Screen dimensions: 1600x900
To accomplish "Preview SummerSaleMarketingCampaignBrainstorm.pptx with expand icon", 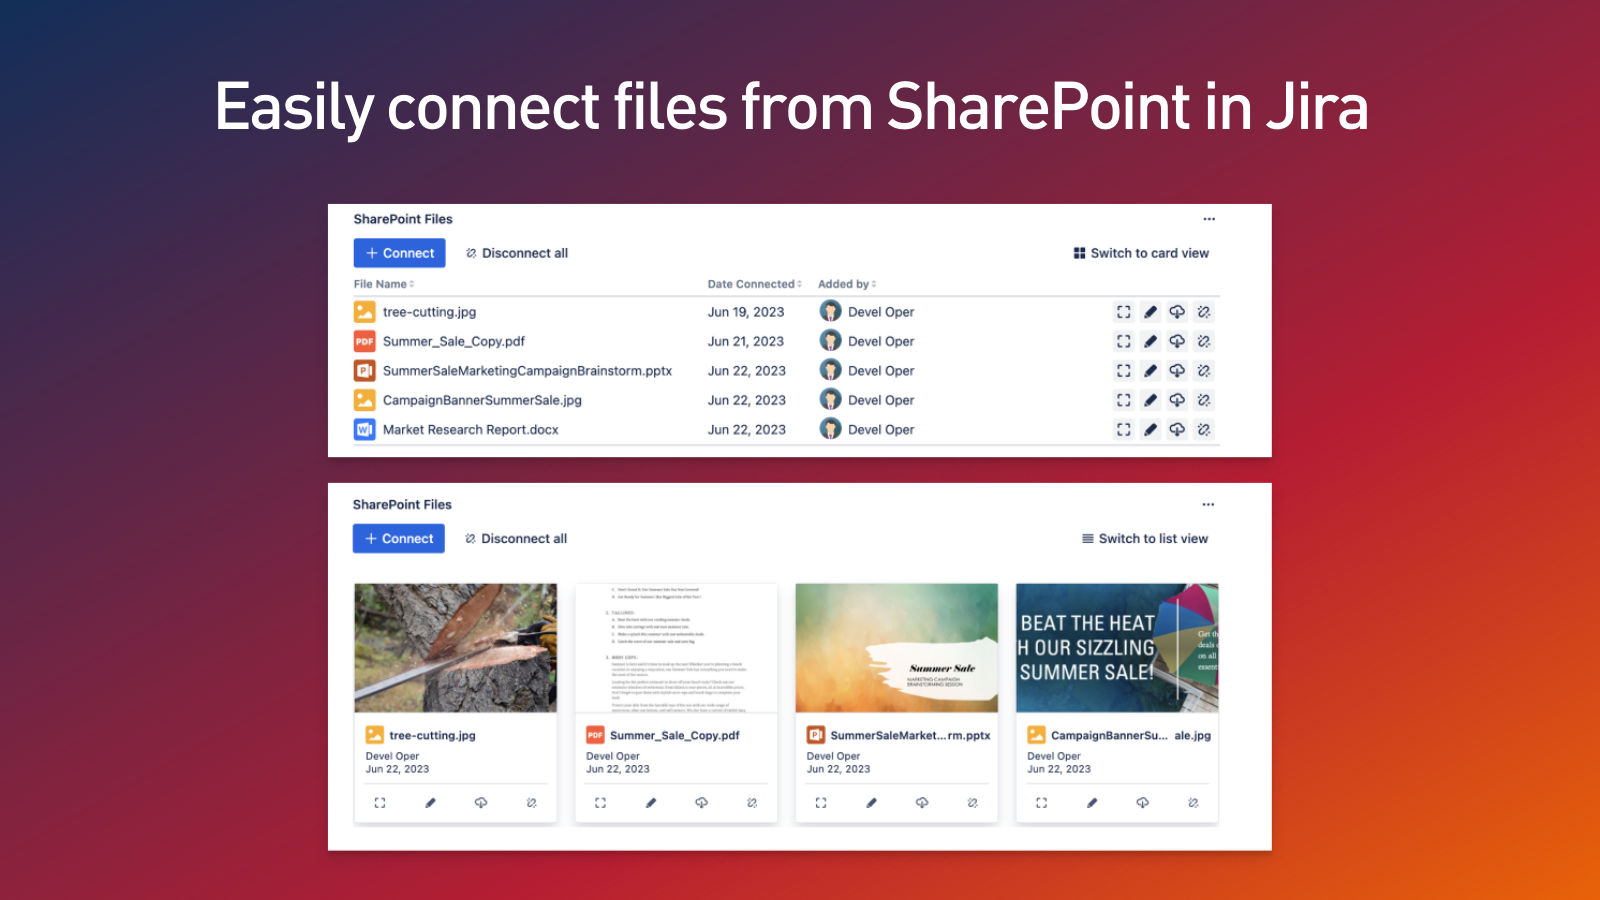I will (x=1124, y=371).
